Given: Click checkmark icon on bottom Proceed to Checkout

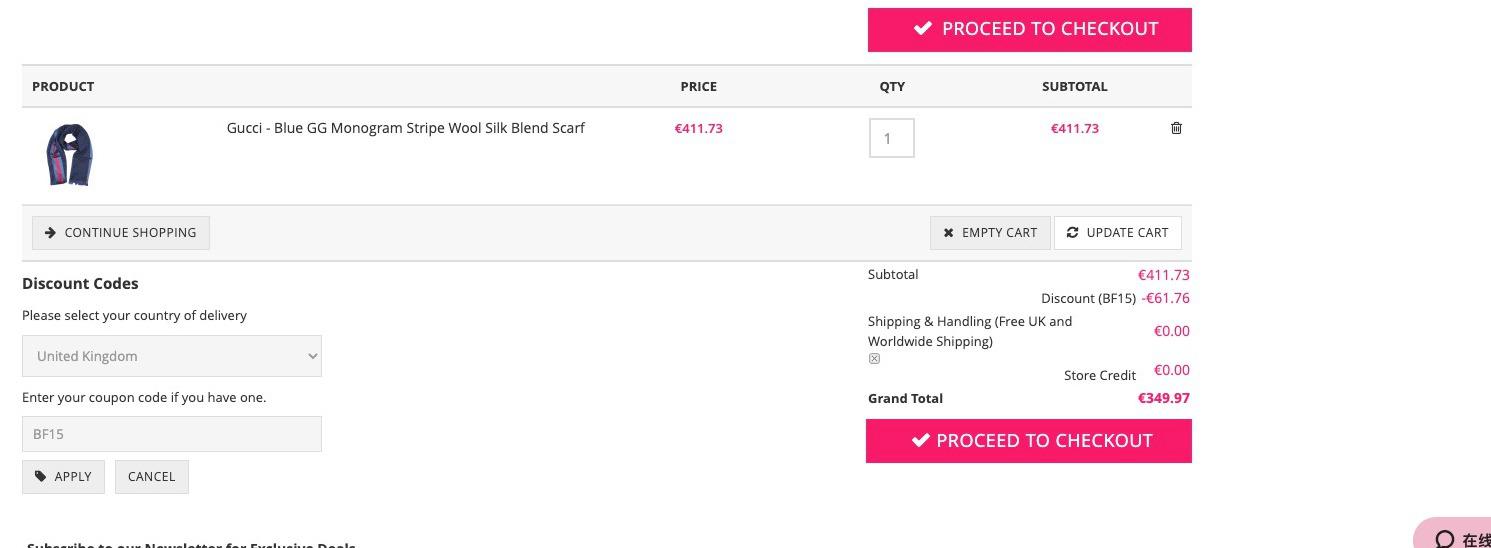Looking at the screenshot, I should (x=920, y=441).
